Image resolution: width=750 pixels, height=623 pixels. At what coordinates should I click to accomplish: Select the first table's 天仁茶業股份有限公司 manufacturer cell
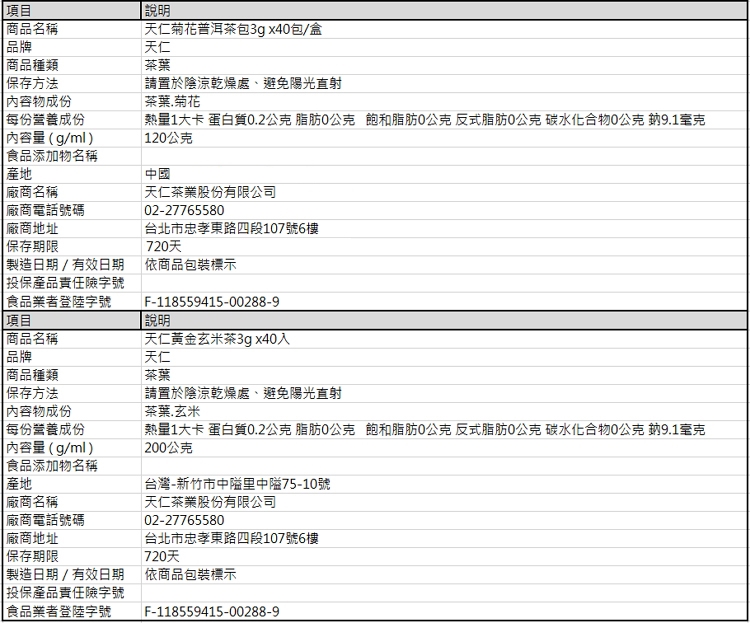pyautogui.click(x=210, y=192)
